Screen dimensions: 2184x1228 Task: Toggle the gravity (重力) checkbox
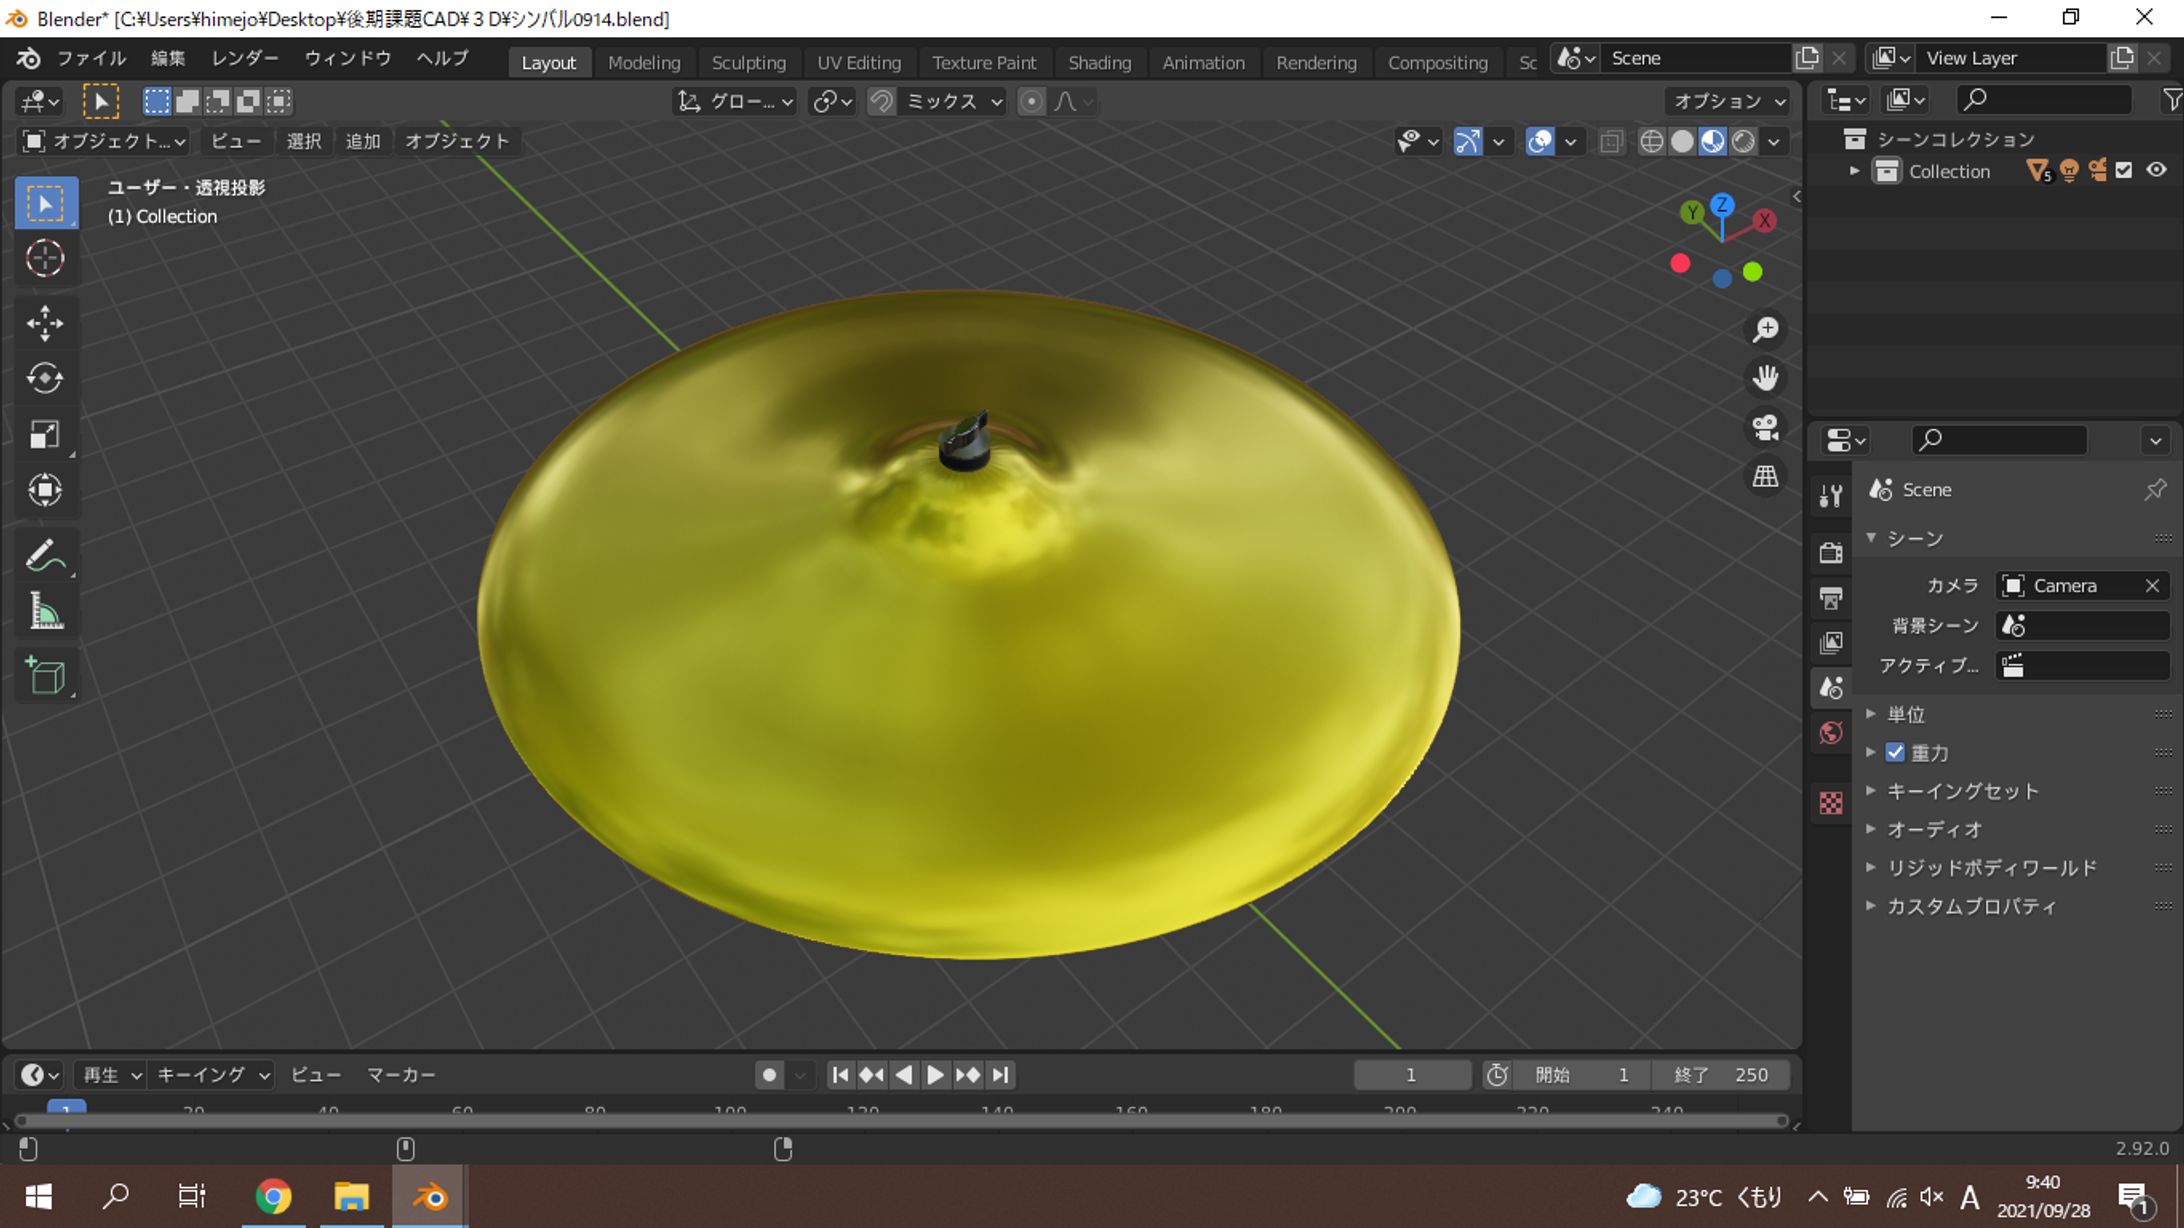tap(1895, 752)
